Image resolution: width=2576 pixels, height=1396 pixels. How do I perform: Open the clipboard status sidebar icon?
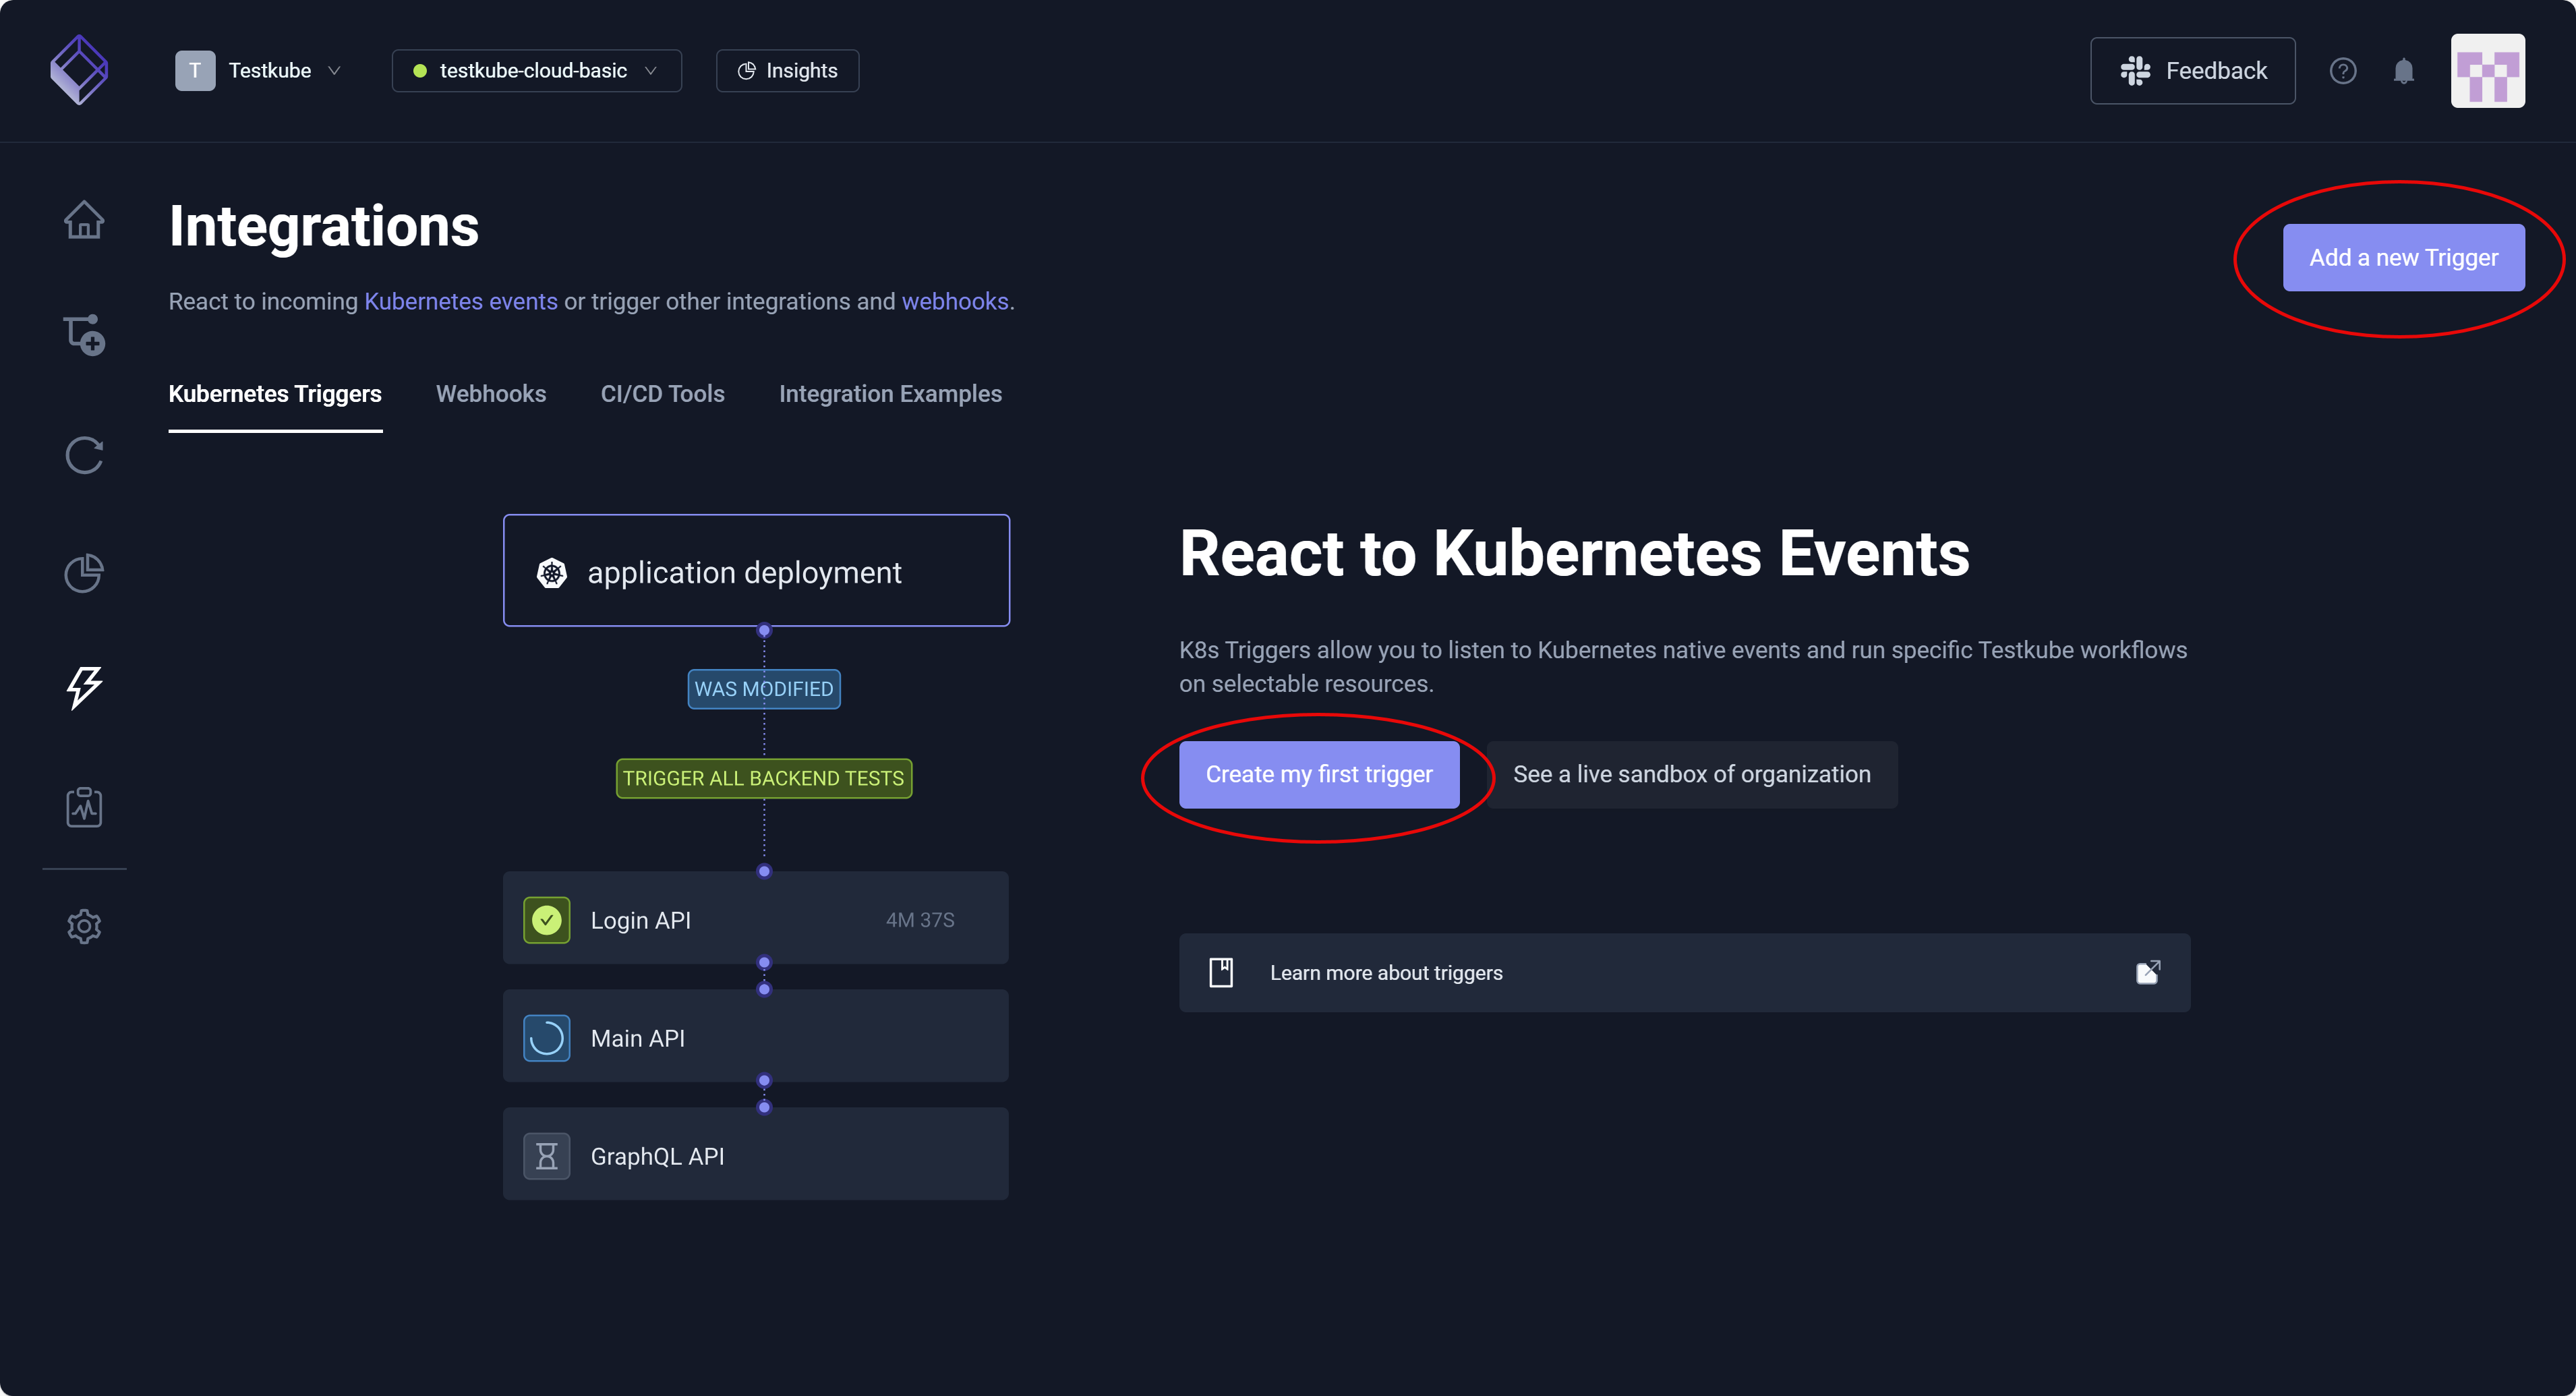84,806
